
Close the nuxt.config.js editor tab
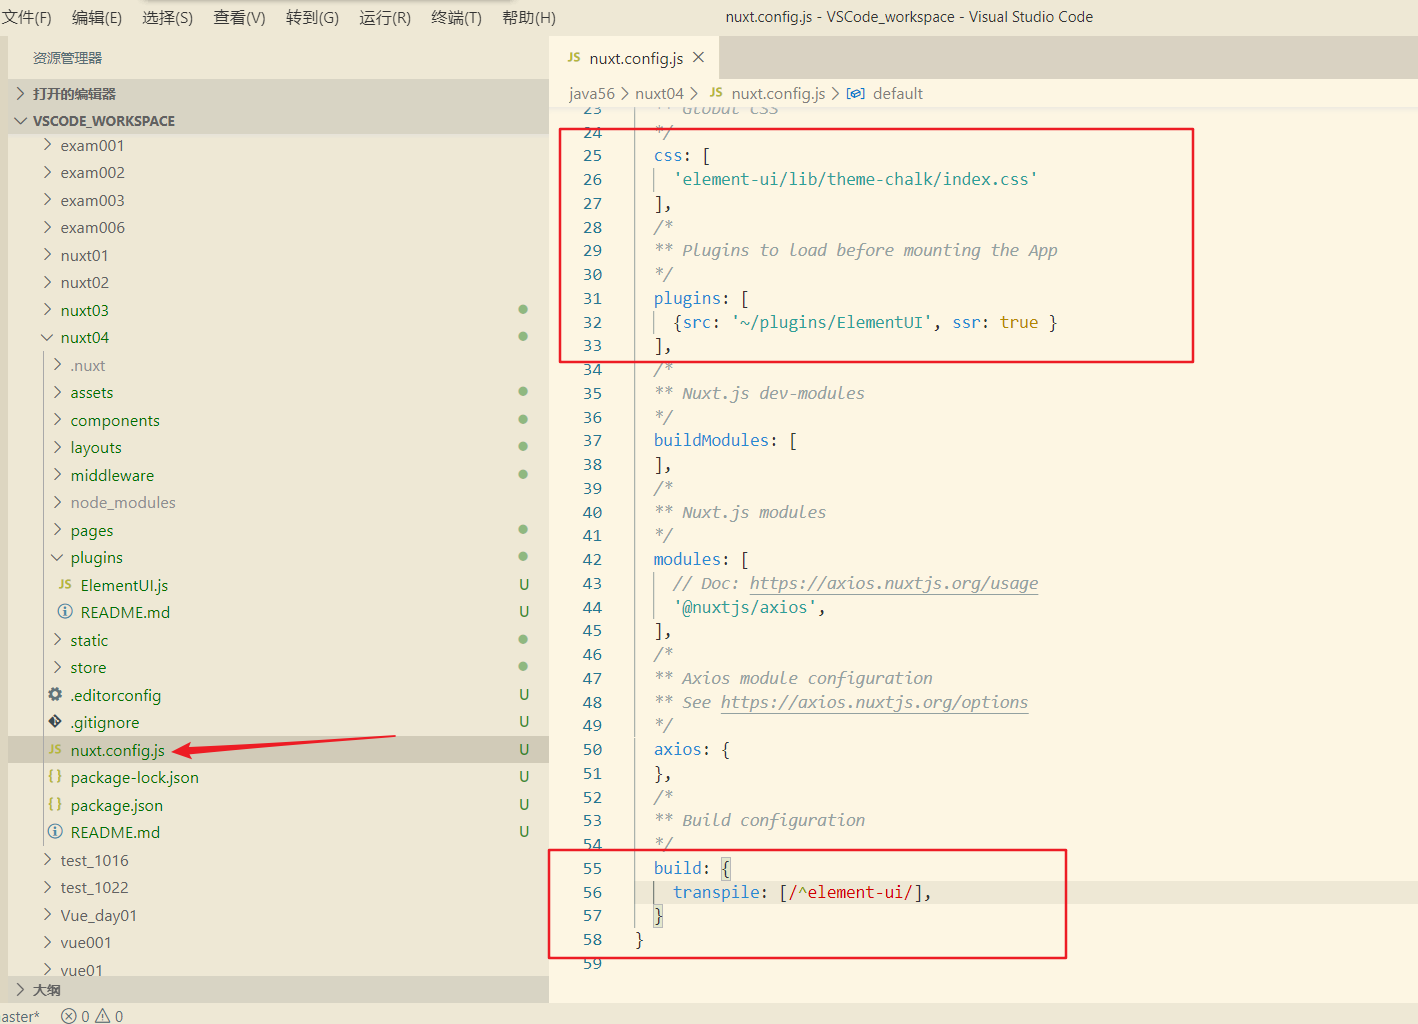coord(699,58)
